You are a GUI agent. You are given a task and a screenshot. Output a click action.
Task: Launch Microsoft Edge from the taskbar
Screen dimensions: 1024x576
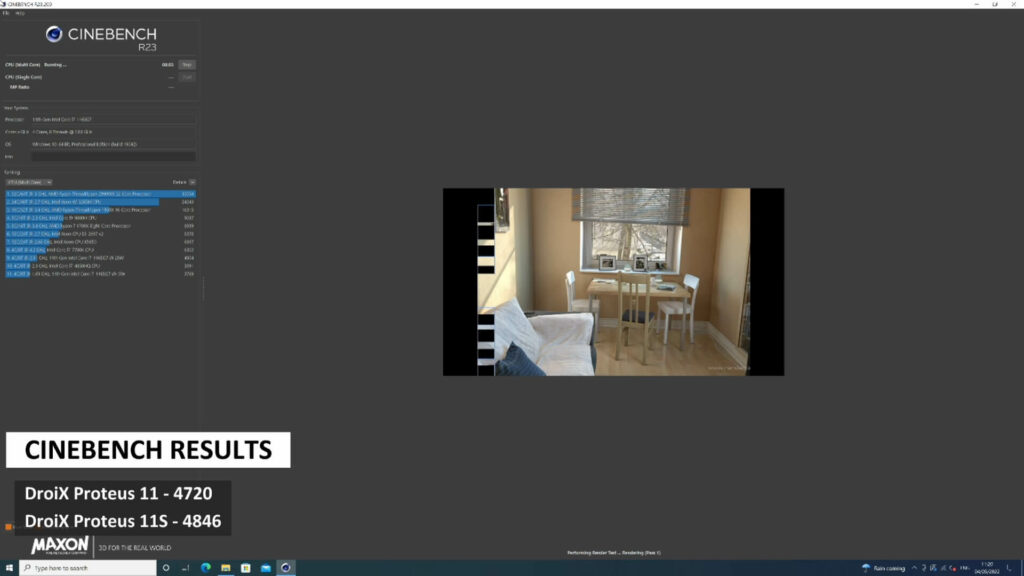coord(206,568)
